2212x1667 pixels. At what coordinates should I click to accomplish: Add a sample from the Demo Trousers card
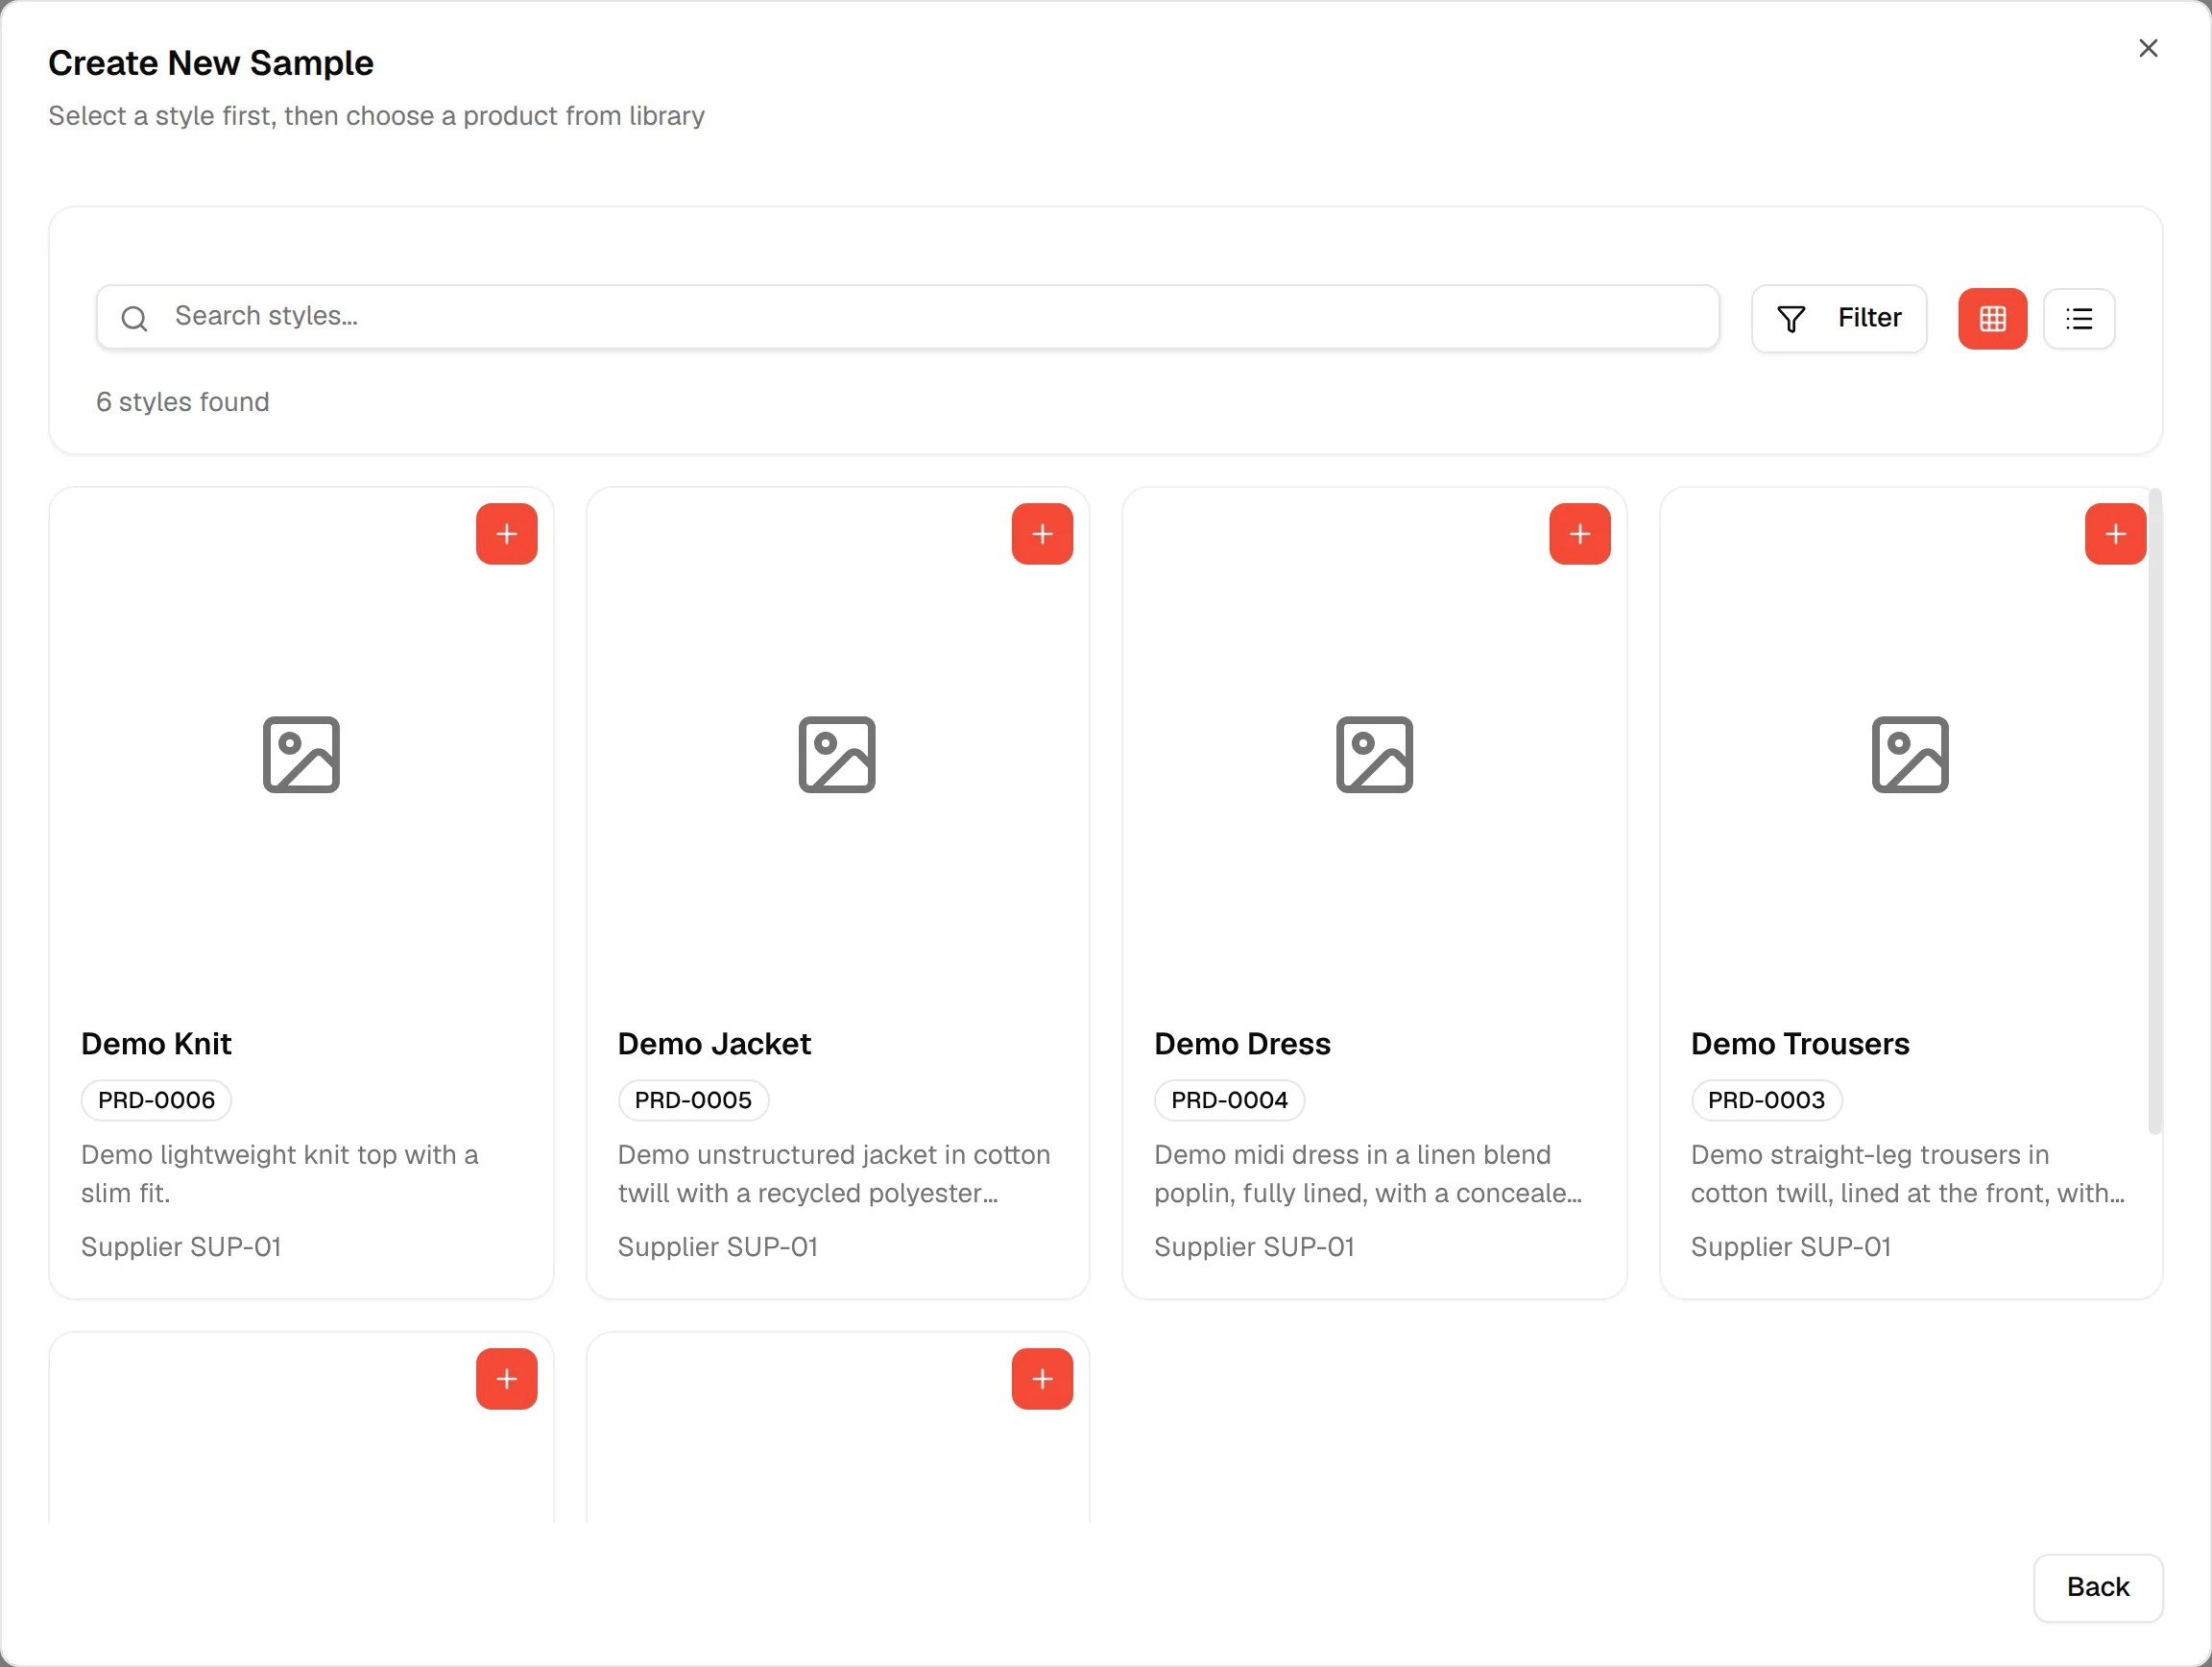pyautogui.click(x=2115, y=534)
